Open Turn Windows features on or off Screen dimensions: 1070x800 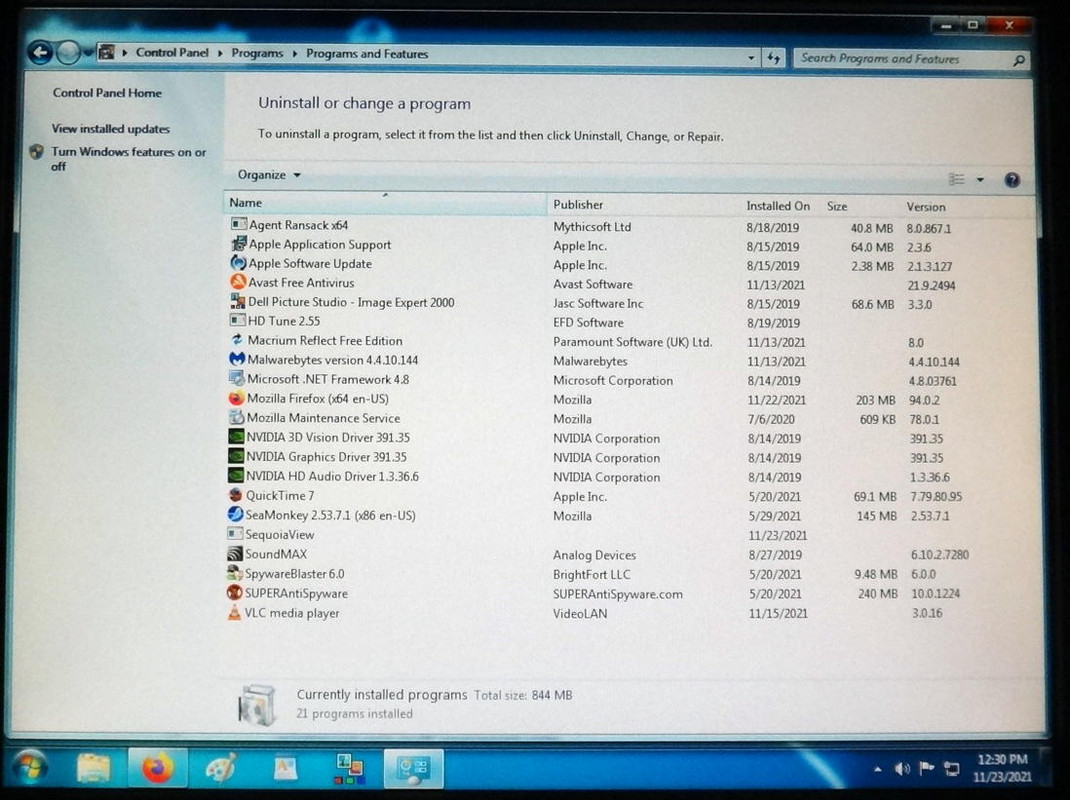[128, 158]
